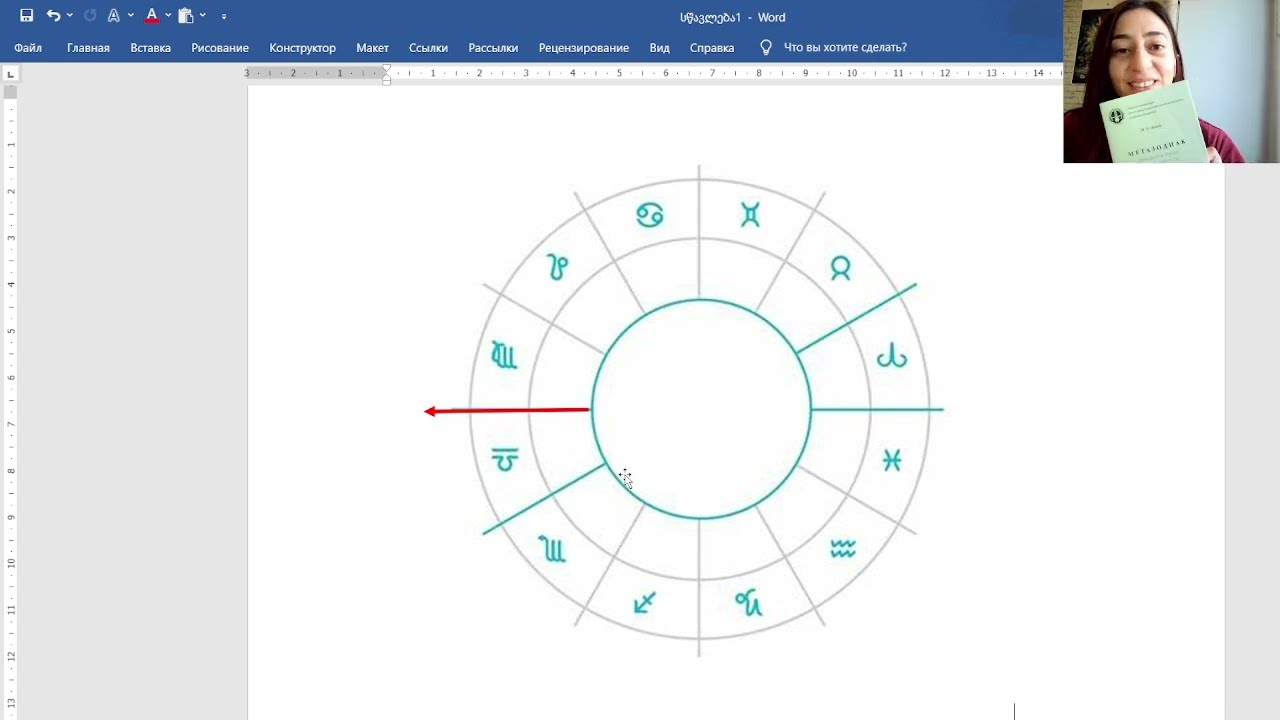
Task: Open the Ссылки tab
Action: click(x=428, y=48)
